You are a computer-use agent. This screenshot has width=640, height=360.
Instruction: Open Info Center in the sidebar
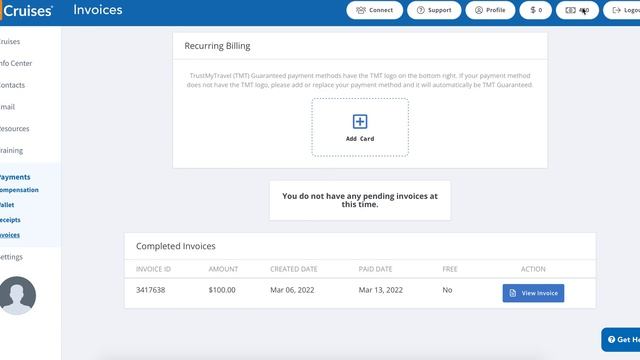tap(16, 63)
